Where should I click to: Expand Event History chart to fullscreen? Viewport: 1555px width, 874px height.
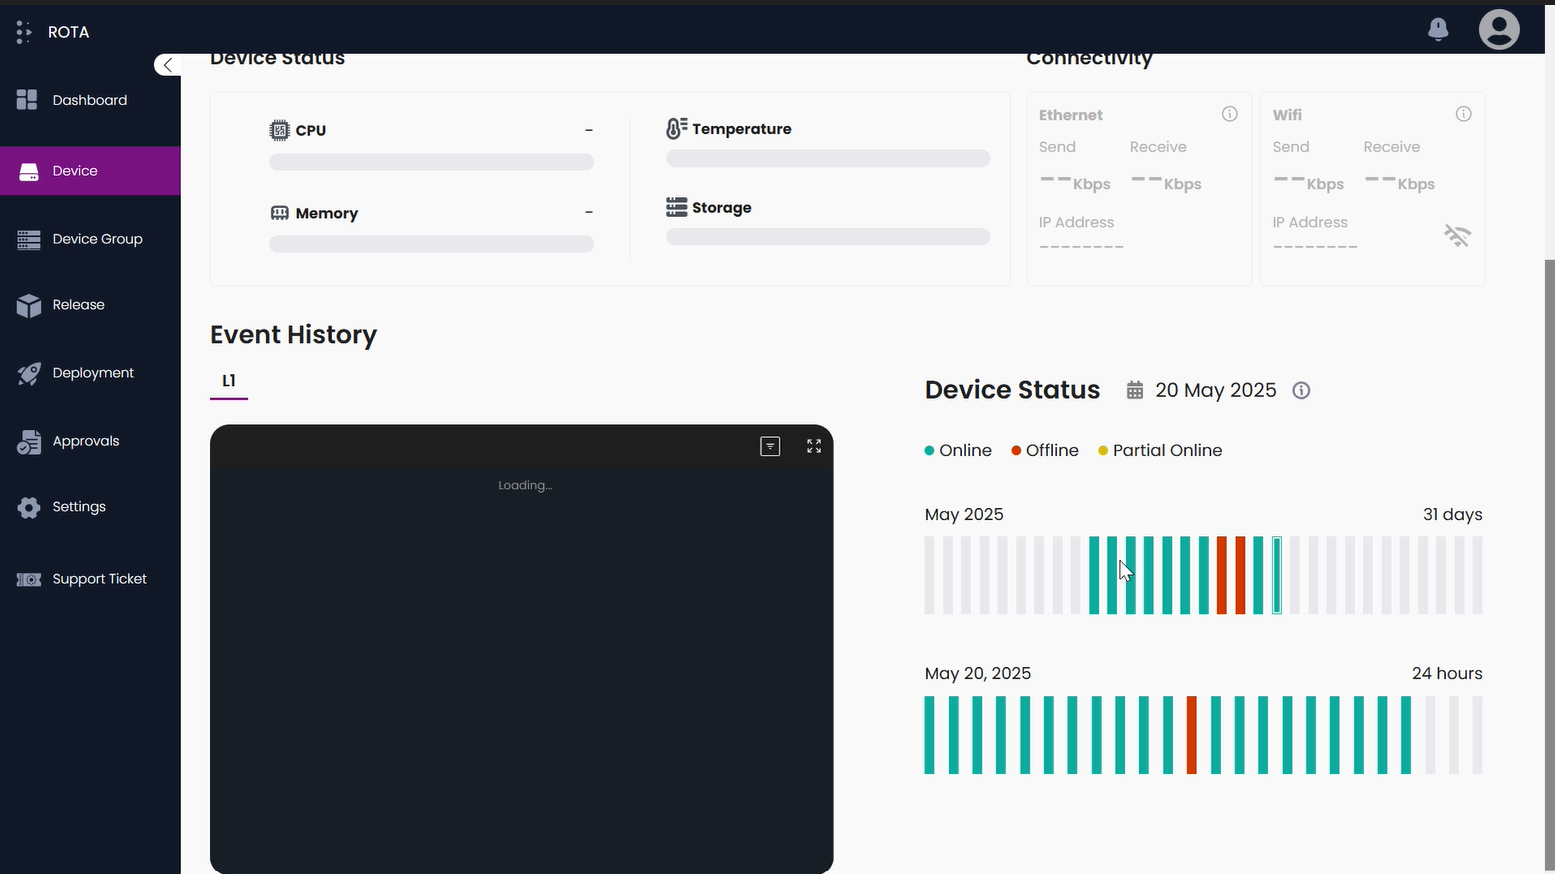[x=813, y=446]
